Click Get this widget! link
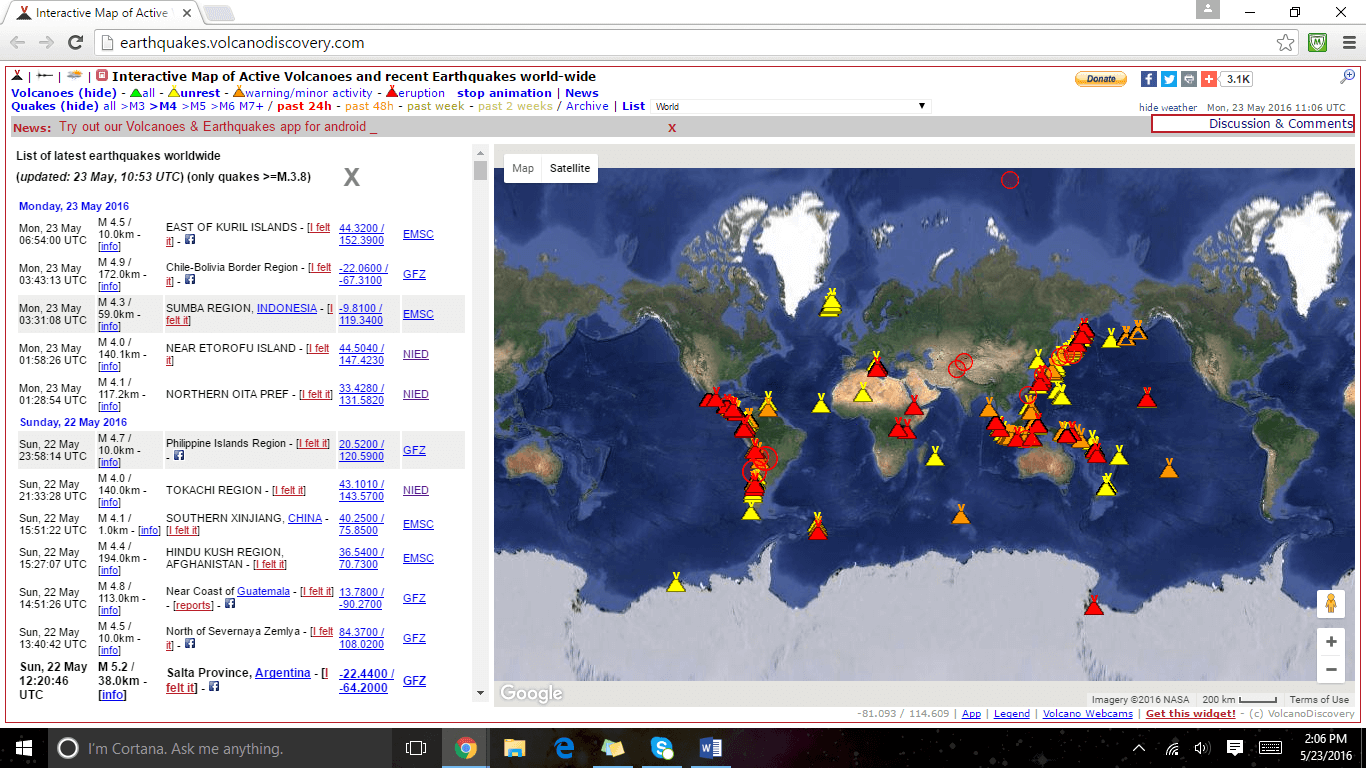The image size is (1366, 768). click(1190, 714)
